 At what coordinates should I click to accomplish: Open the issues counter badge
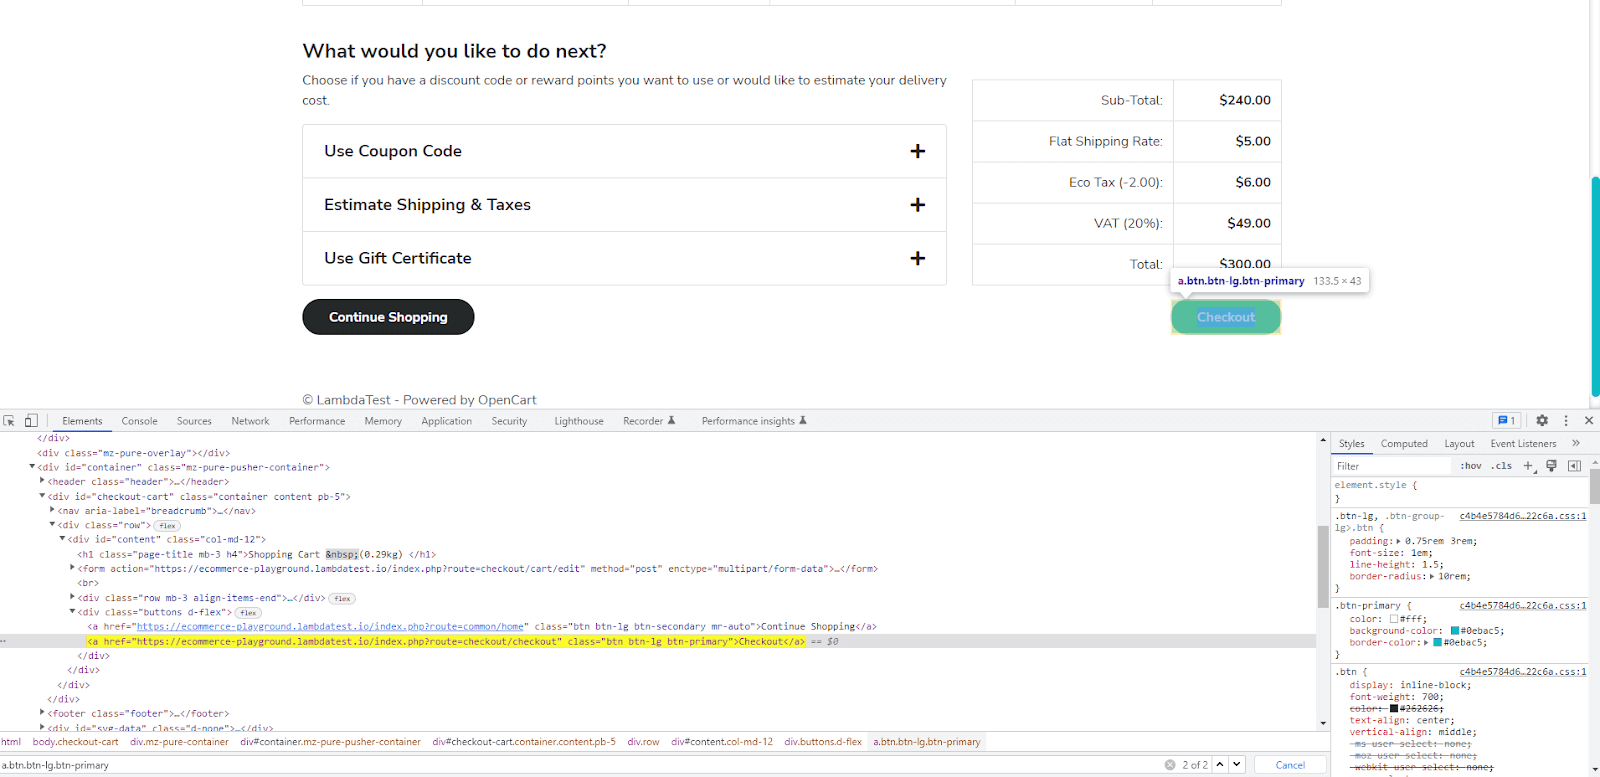[x=1506, y=421]
